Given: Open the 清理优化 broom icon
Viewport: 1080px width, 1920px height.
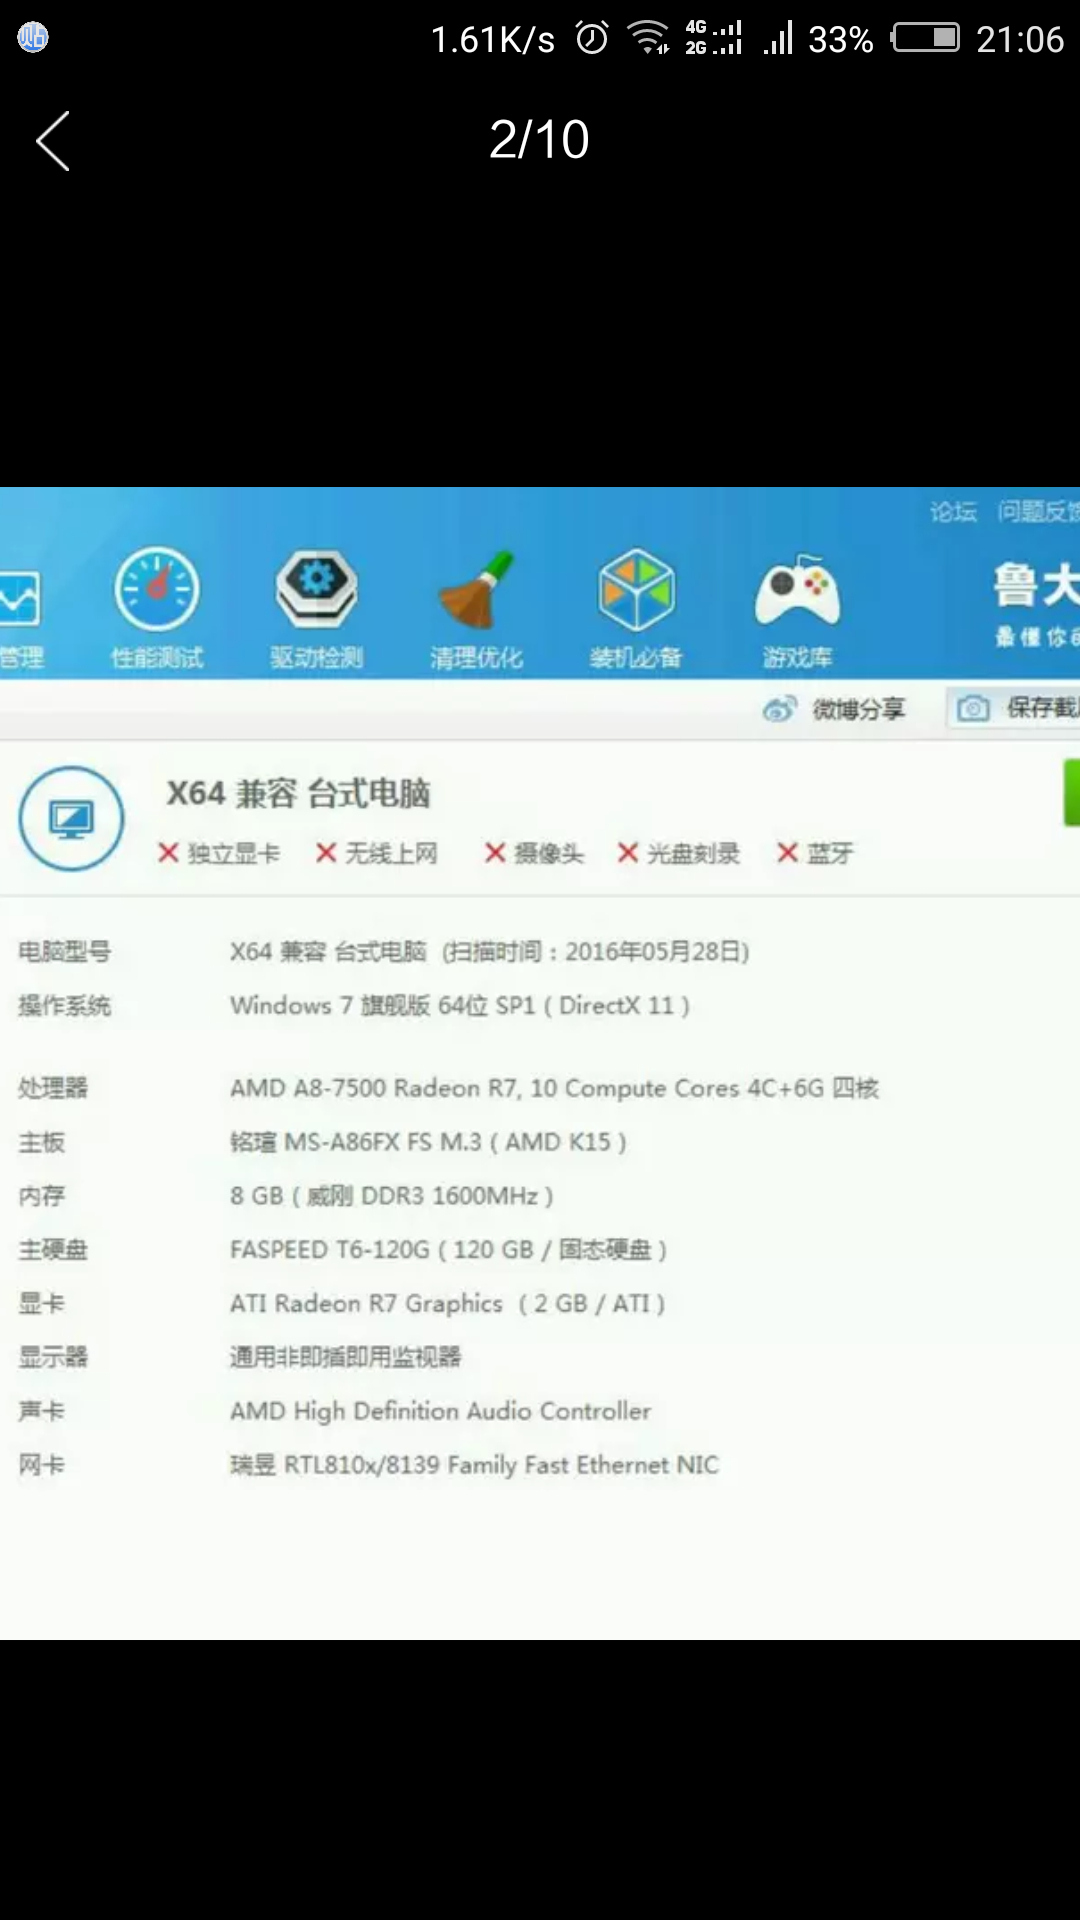Looking at the screenshot, I should click(477, 589).
